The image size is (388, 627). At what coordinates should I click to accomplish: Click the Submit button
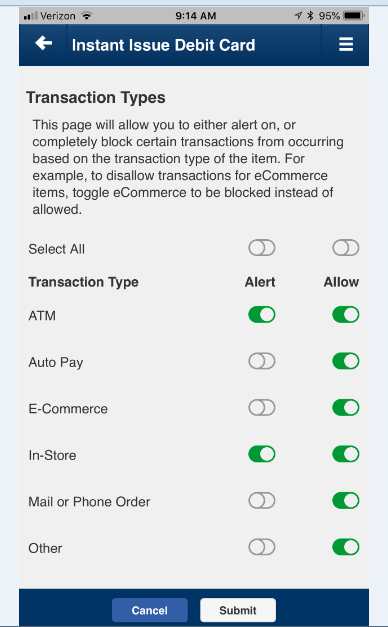[238, 610]
